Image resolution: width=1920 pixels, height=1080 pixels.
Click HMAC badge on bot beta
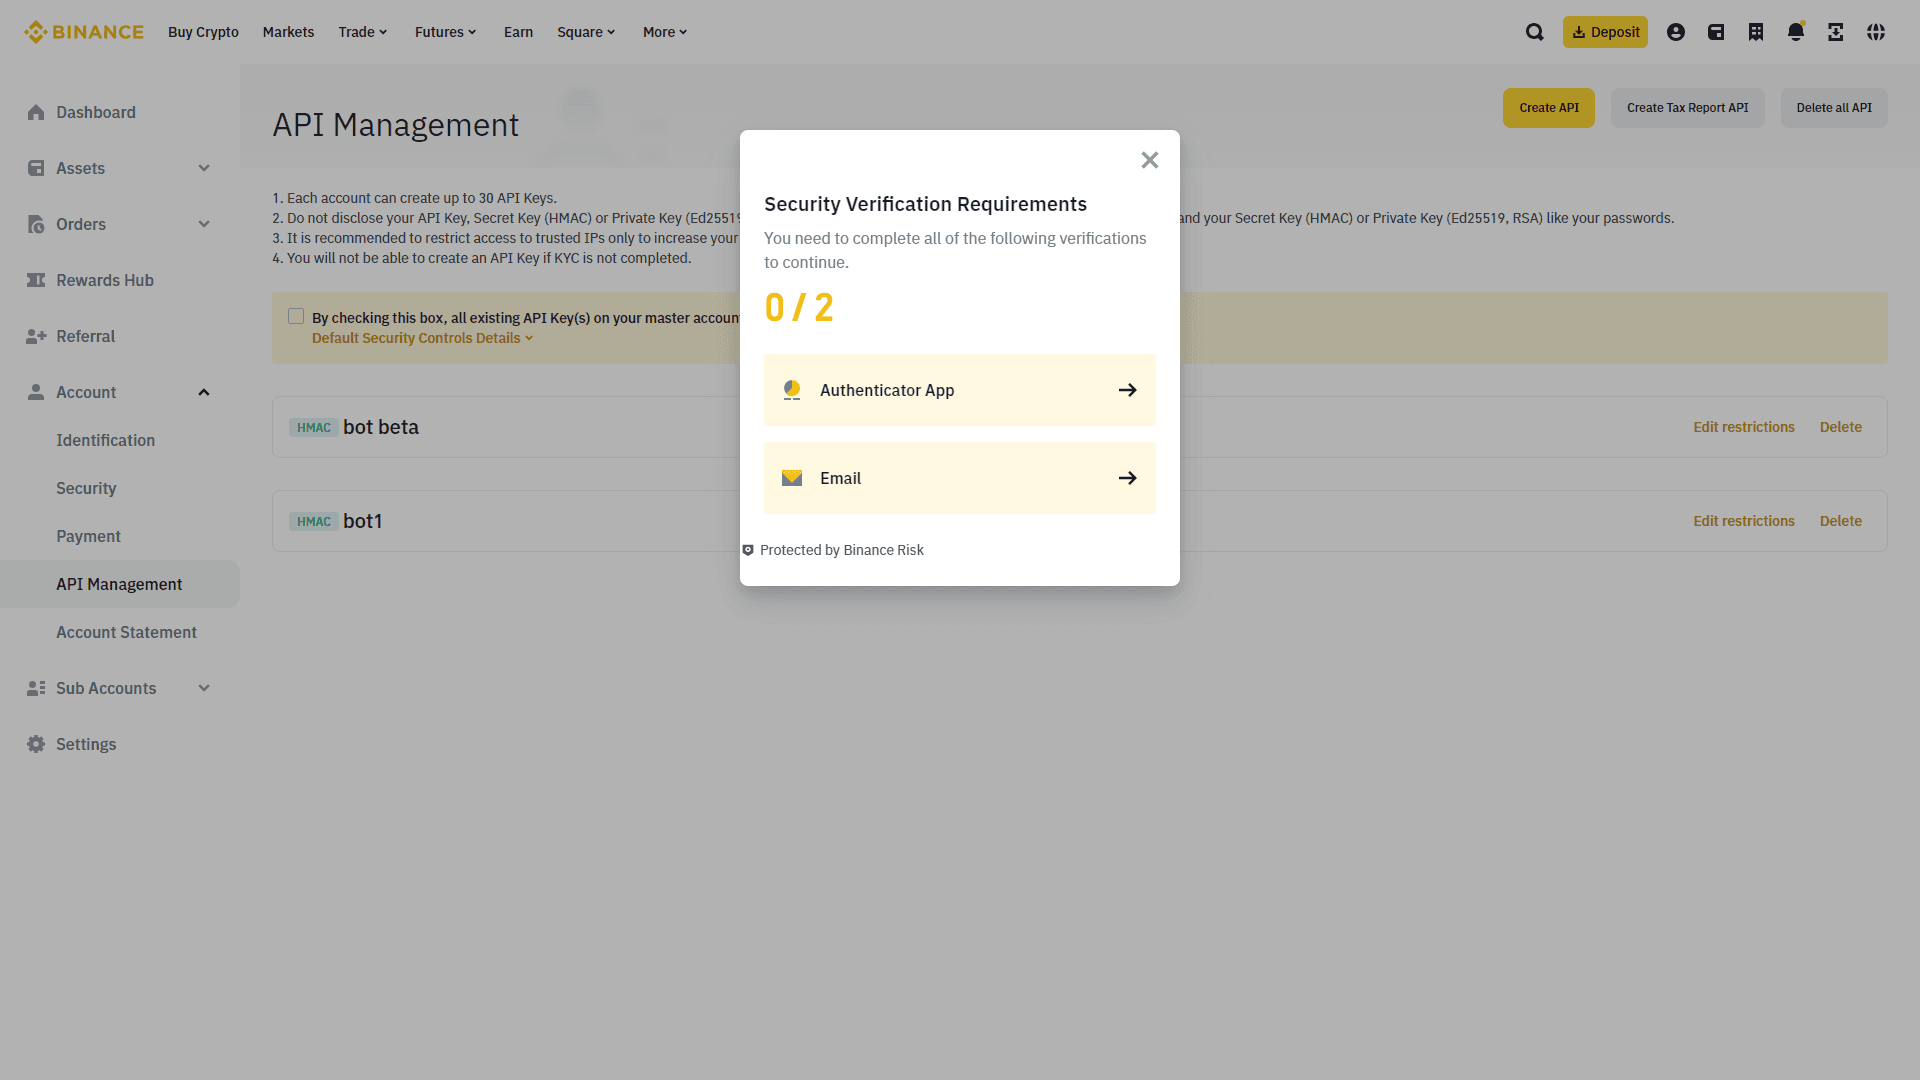pos(314,427)
